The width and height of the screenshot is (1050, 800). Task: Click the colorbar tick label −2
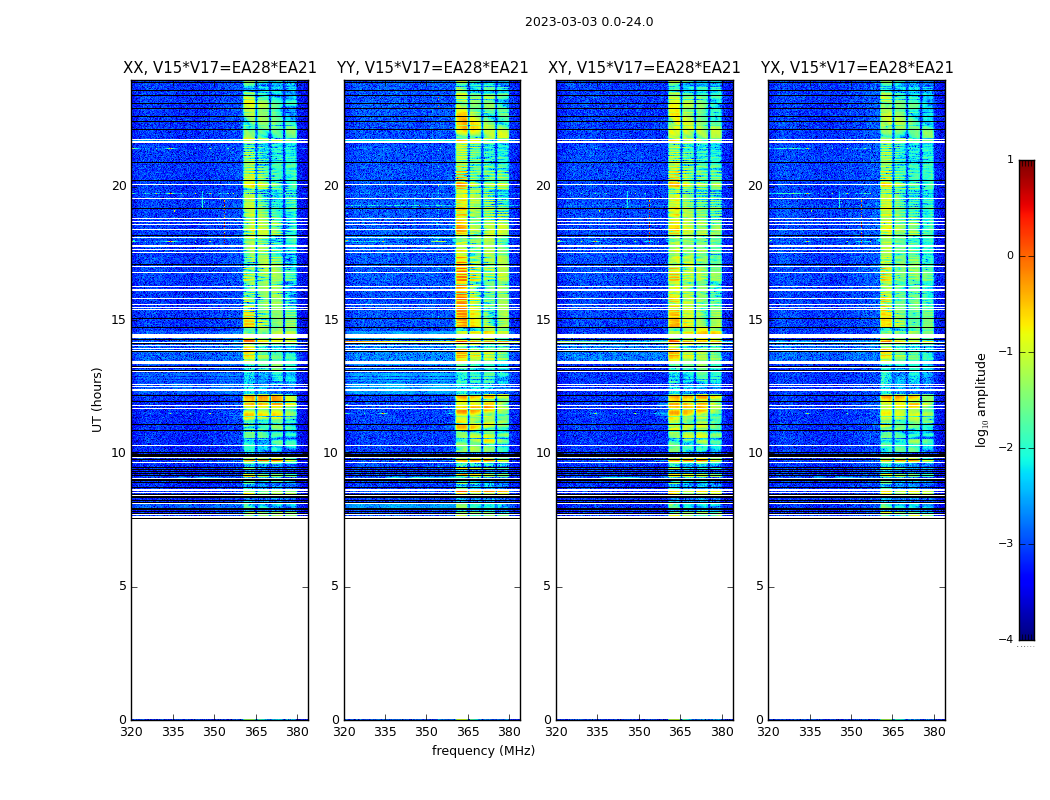(1008, 448)
